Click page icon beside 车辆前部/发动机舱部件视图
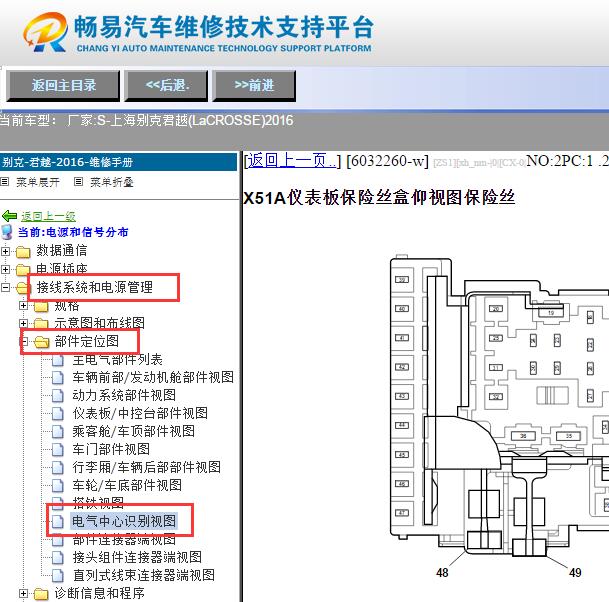This screenshot has width=609, height=602. click(58, 378)
